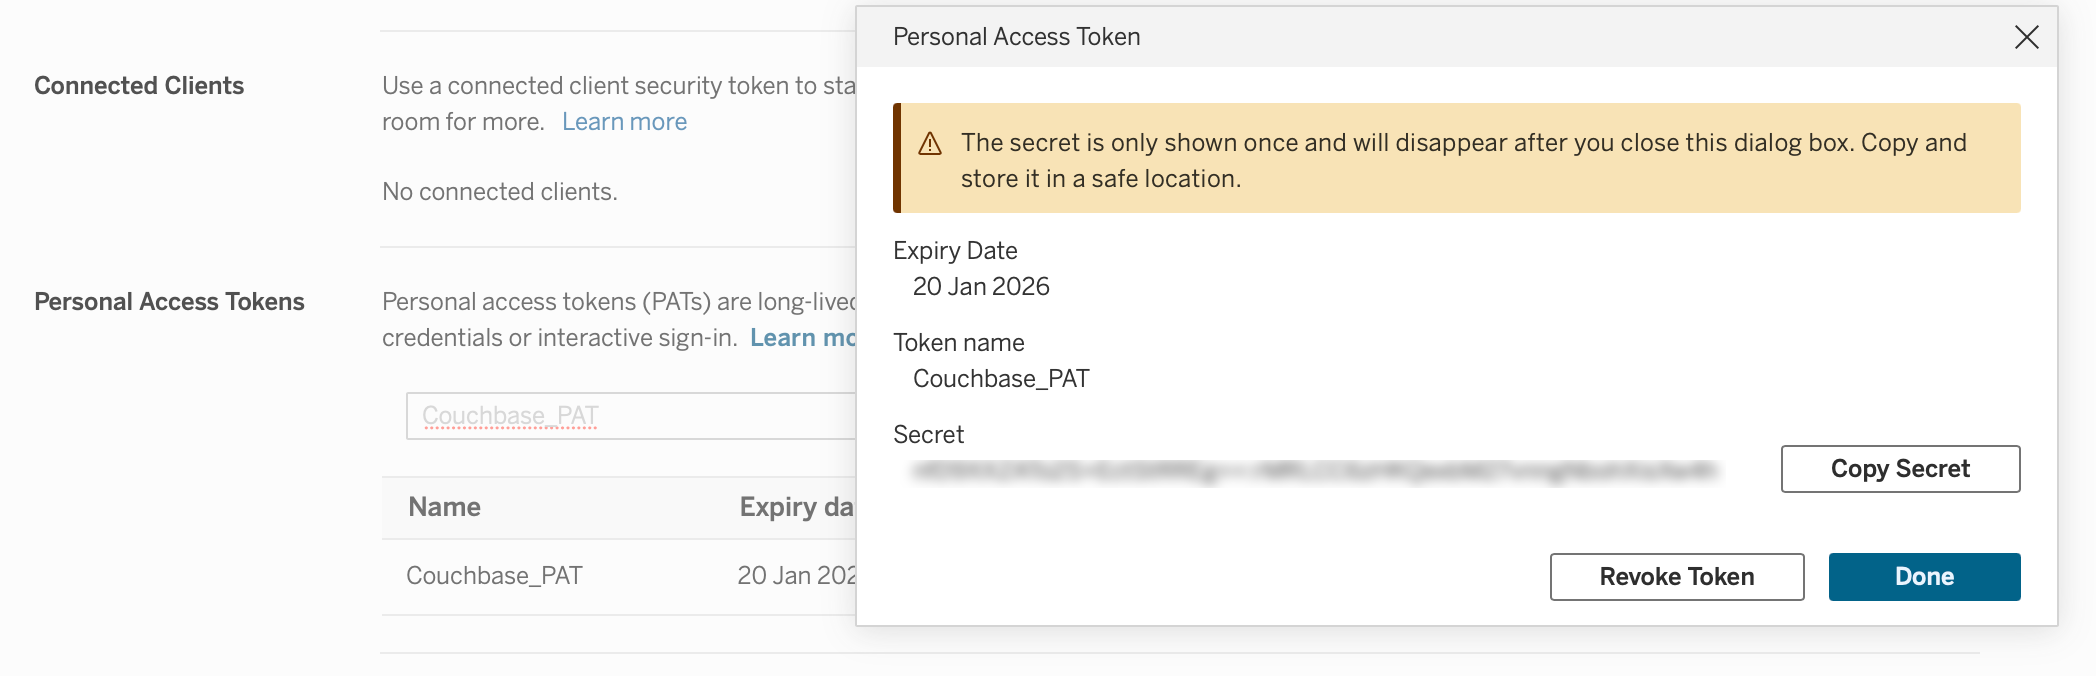Image resolution: width=2096 pixels, height=676 pixels.
Task: Click the Personal Access Token dialog title
Action: [1016, 37]
